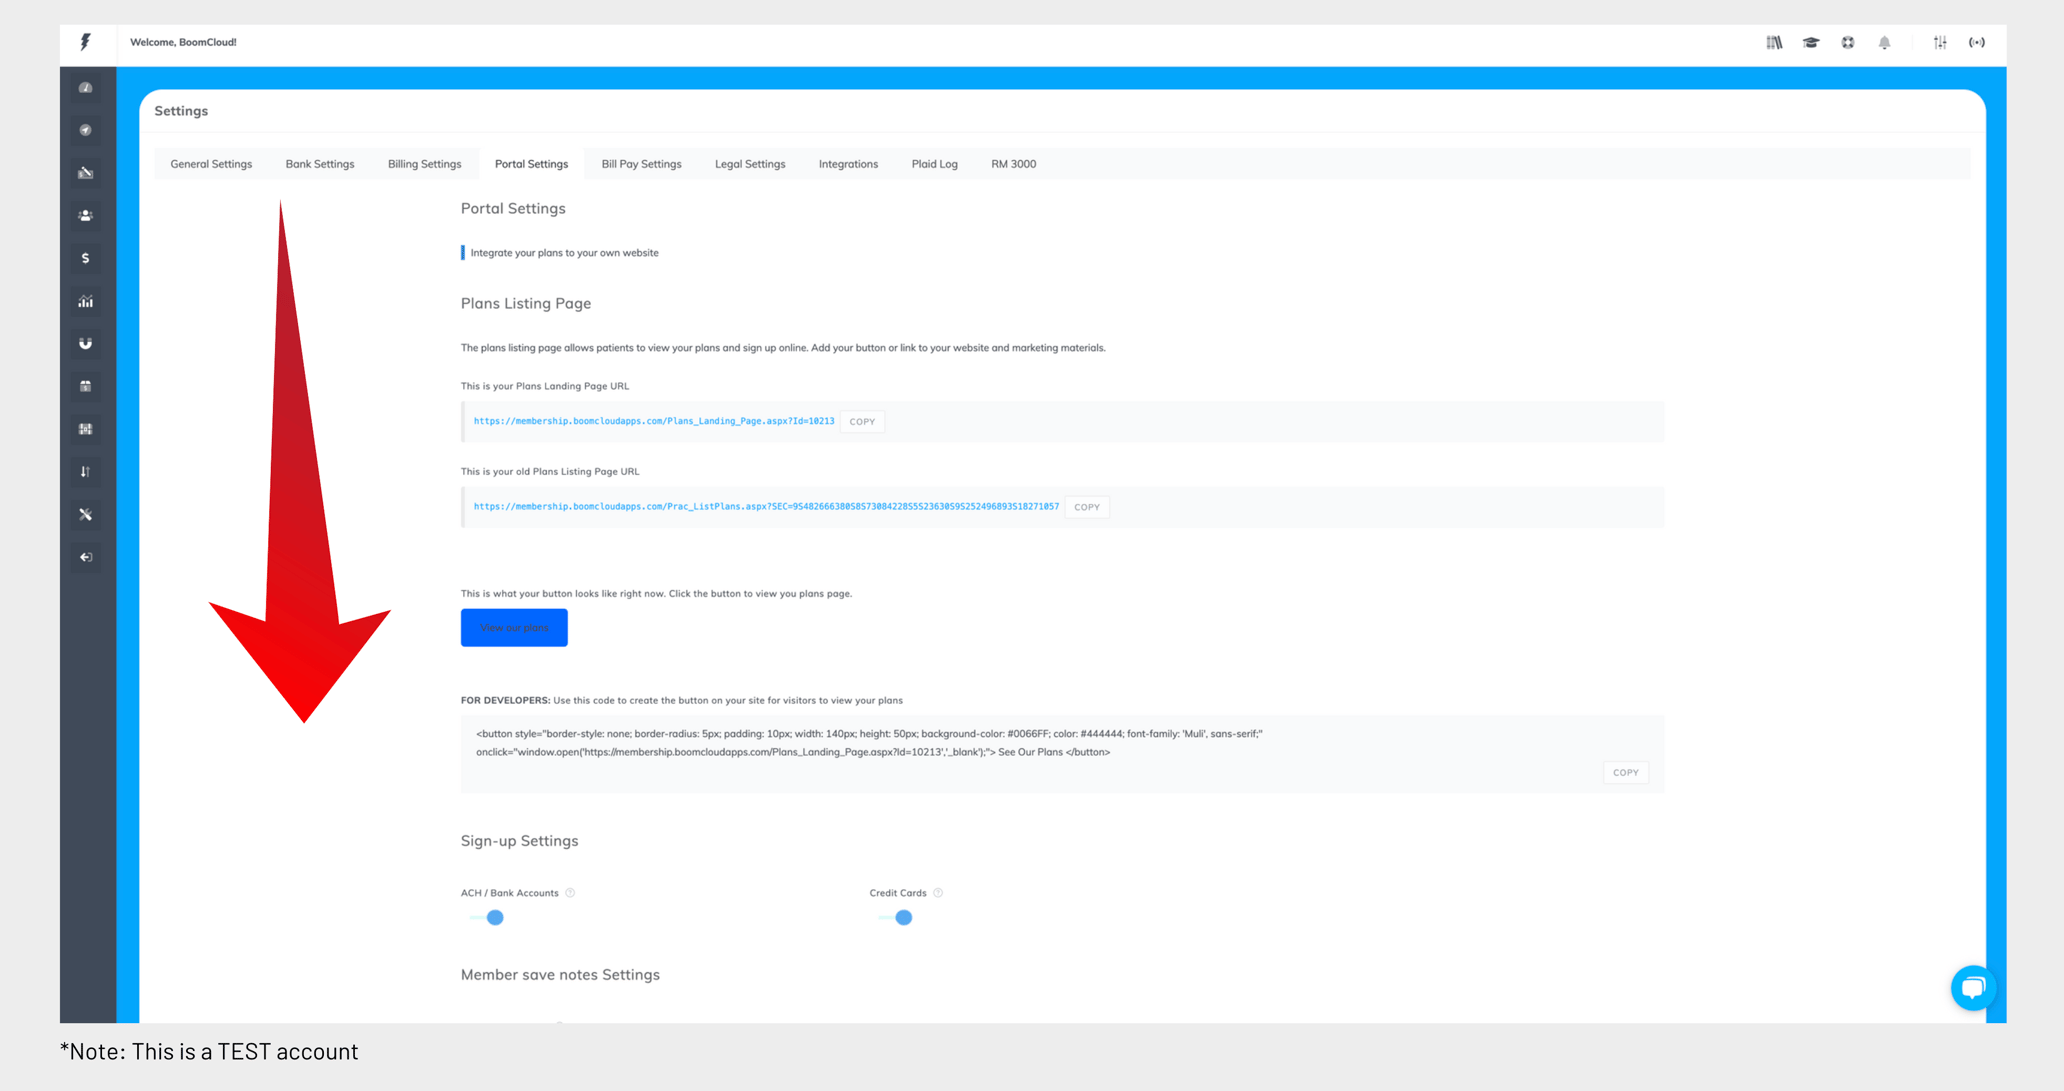Viewport: 2064px width, 1091px height.
Task: Check notifications via the bell icon
Action: click(x=1884, y=43)
